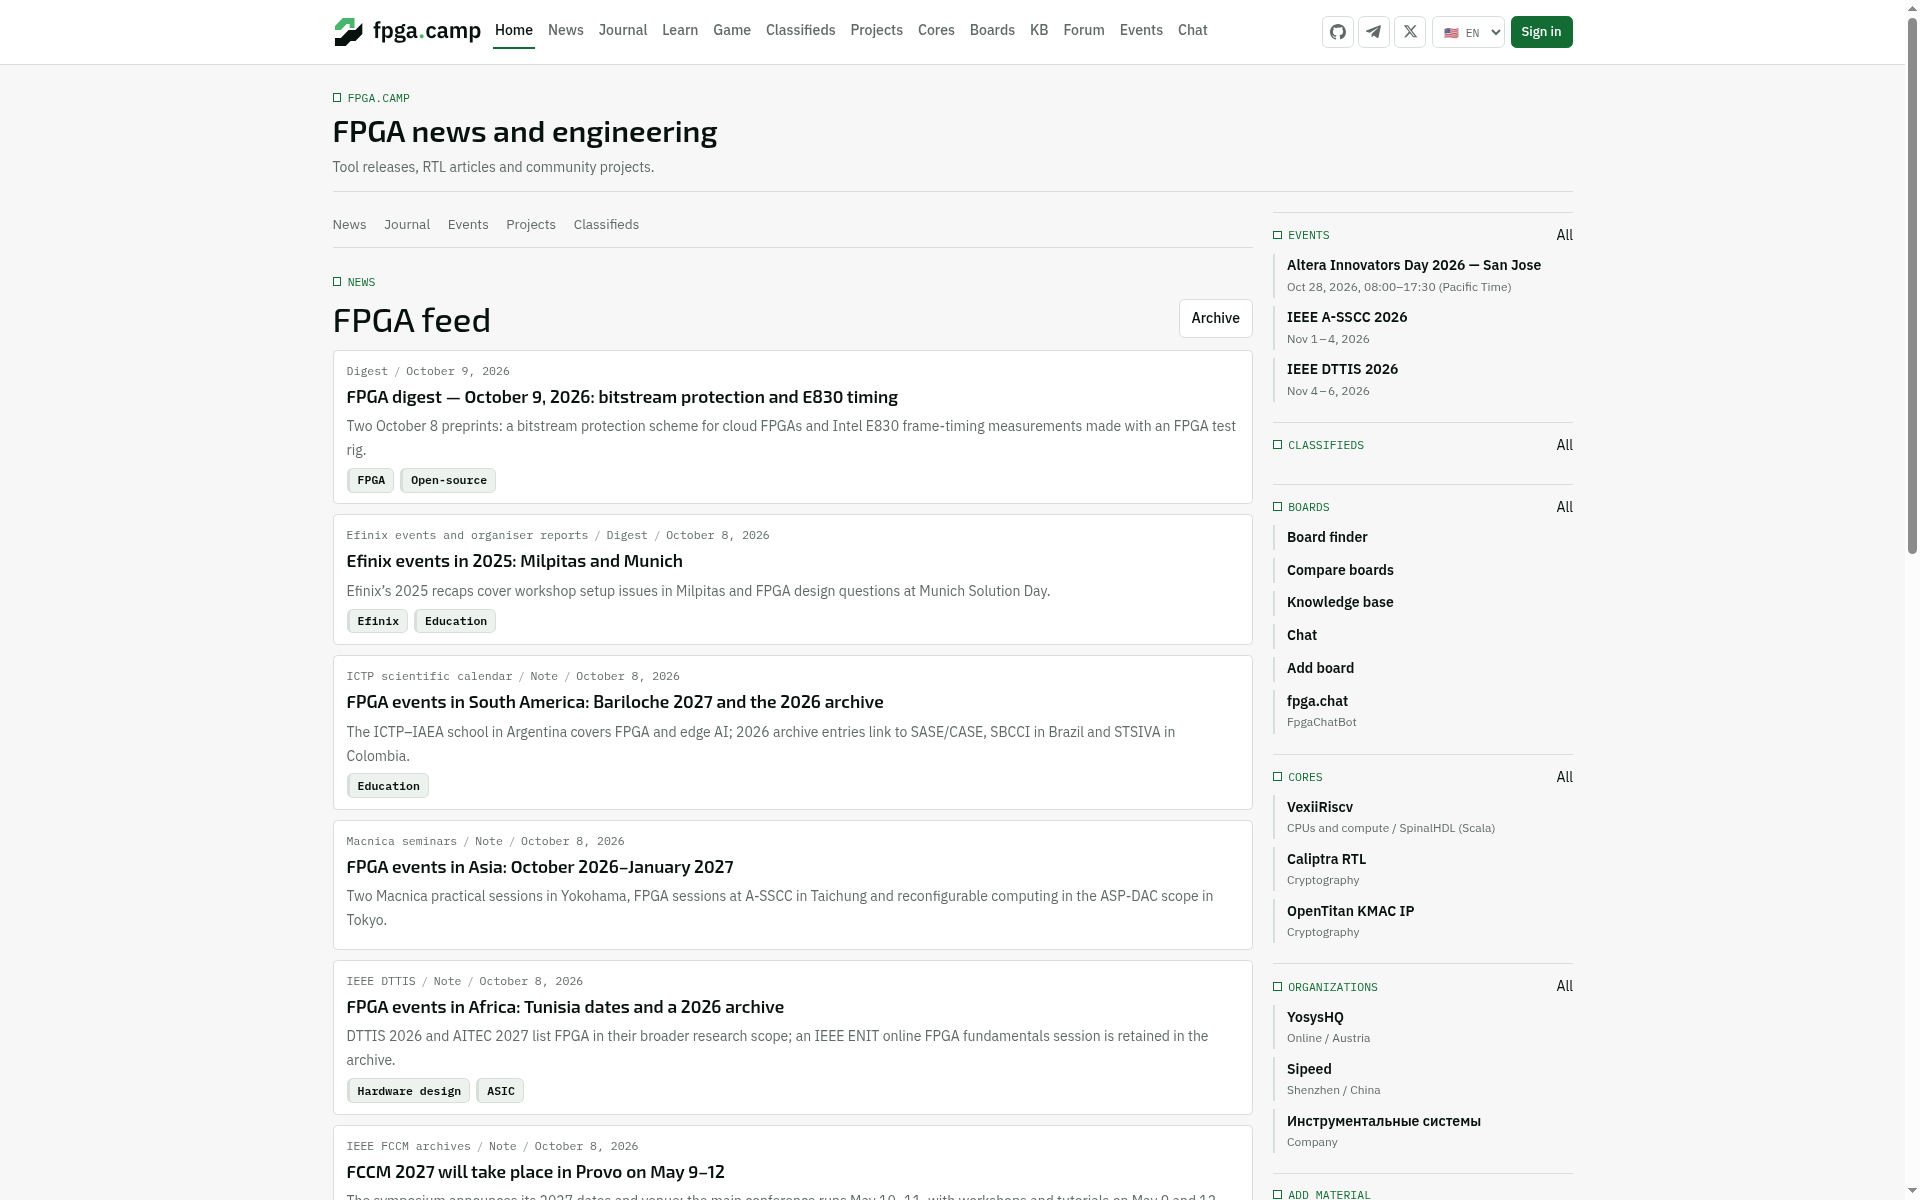The height and width of the screenshot is (1200, 1920).
Task: Open IEEE A-SSCC 2026 event
Action: [1347, 317]
